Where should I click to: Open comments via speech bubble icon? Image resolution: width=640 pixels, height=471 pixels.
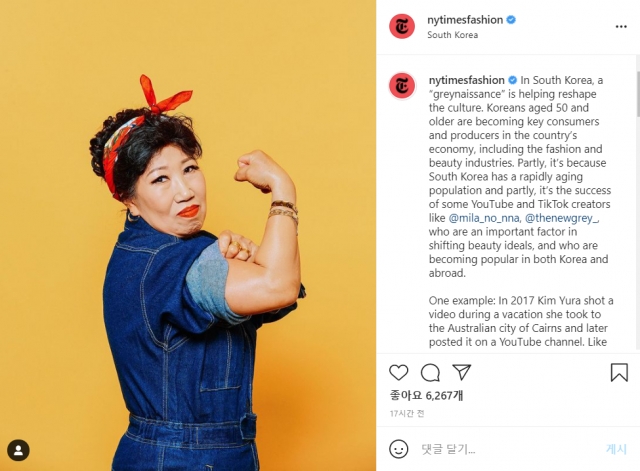(430, 372)
